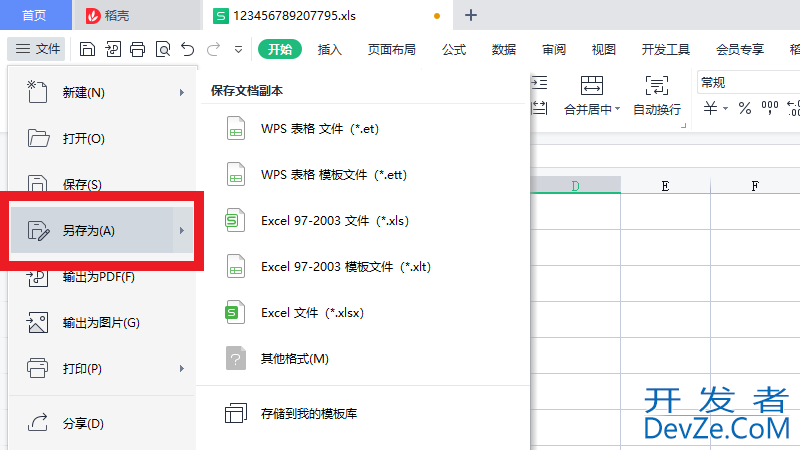Viewport: 800px width, 450px height.
Task: Choose 打开(O) in file menu
Action: click(102, 138)
